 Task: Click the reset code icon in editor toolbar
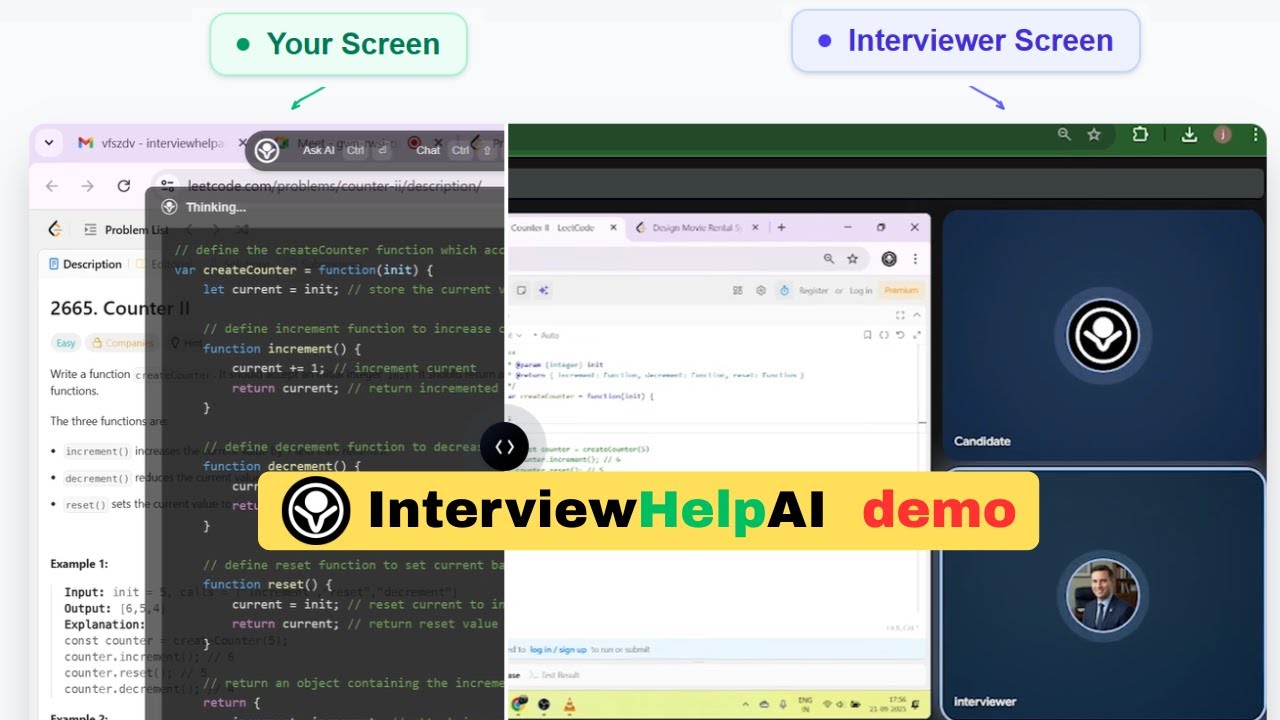click(901, 335)
